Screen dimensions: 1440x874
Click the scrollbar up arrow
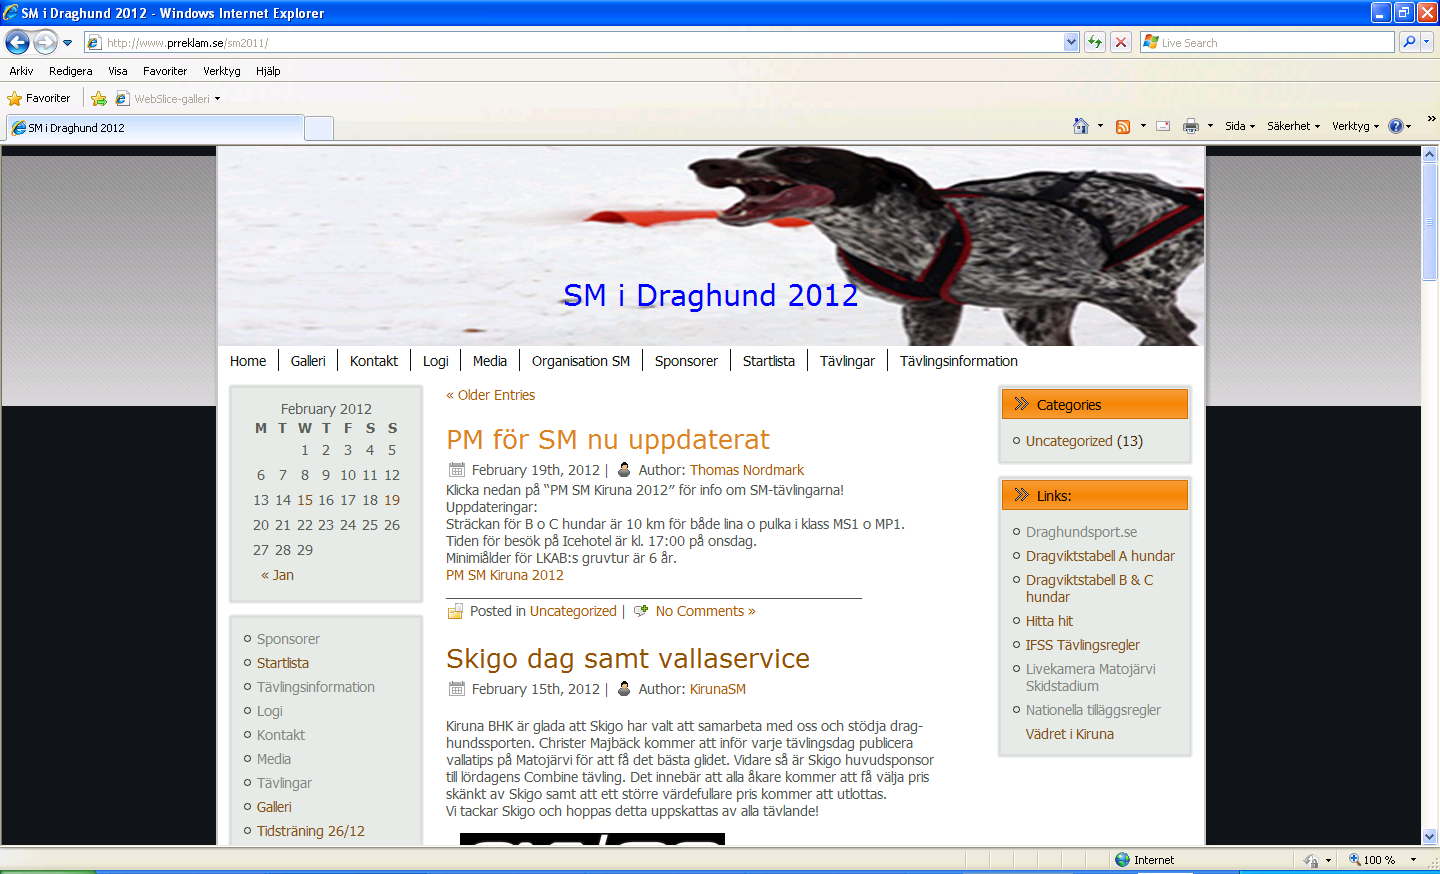point(1430,155)
